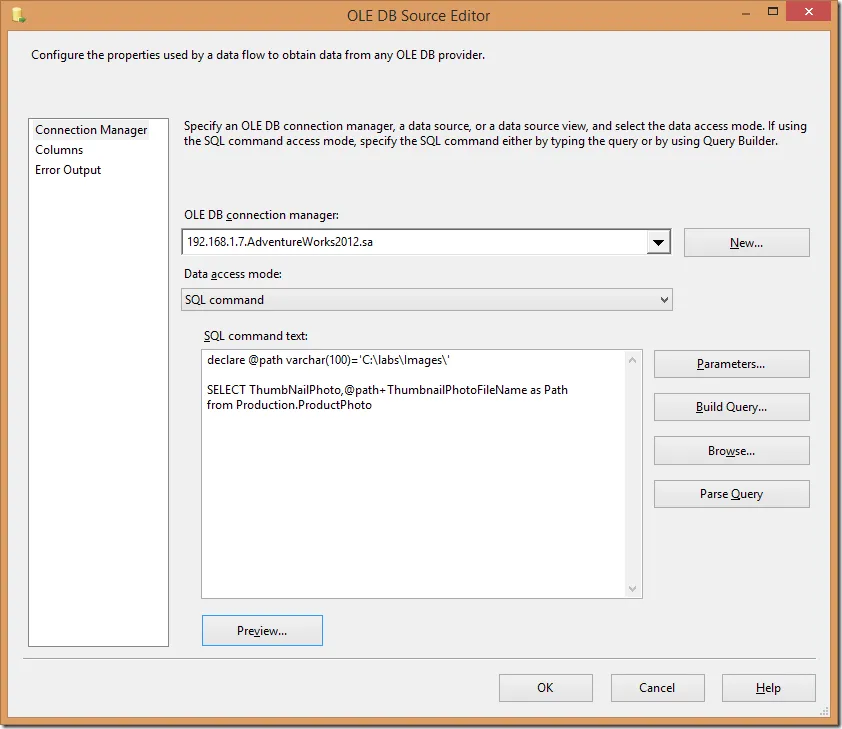Open Parameters dialog
842x729 pixels.
[x=731, y=364]
